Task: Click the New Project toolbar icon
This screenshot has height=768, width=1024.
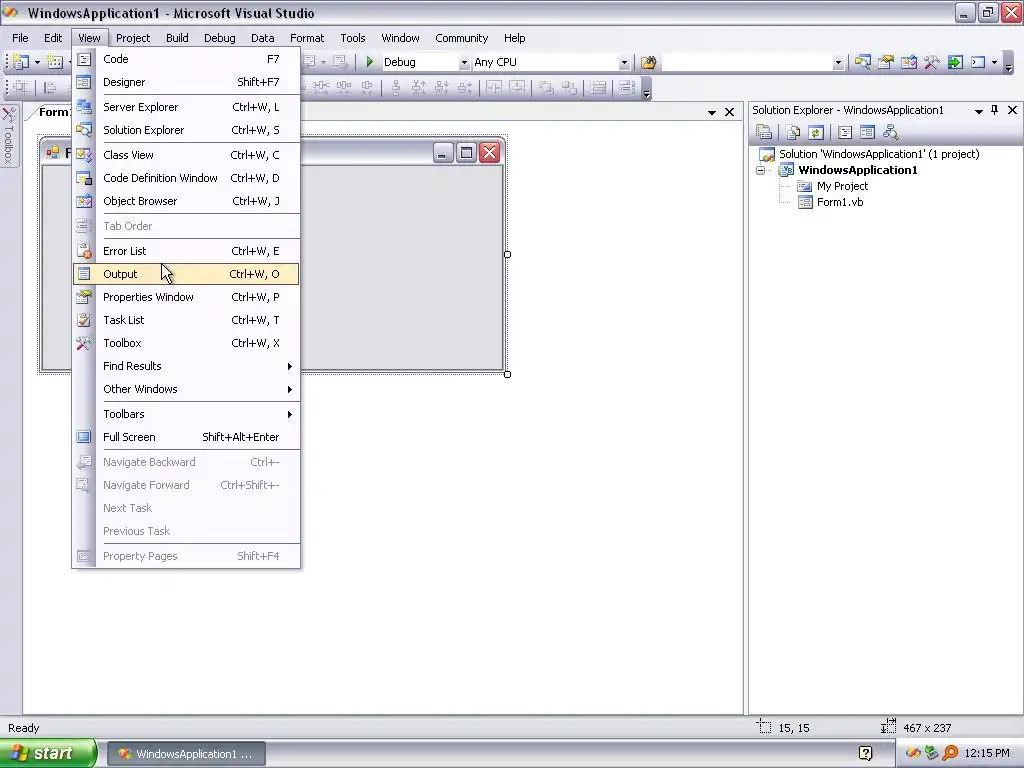Action: pos(21,62)
